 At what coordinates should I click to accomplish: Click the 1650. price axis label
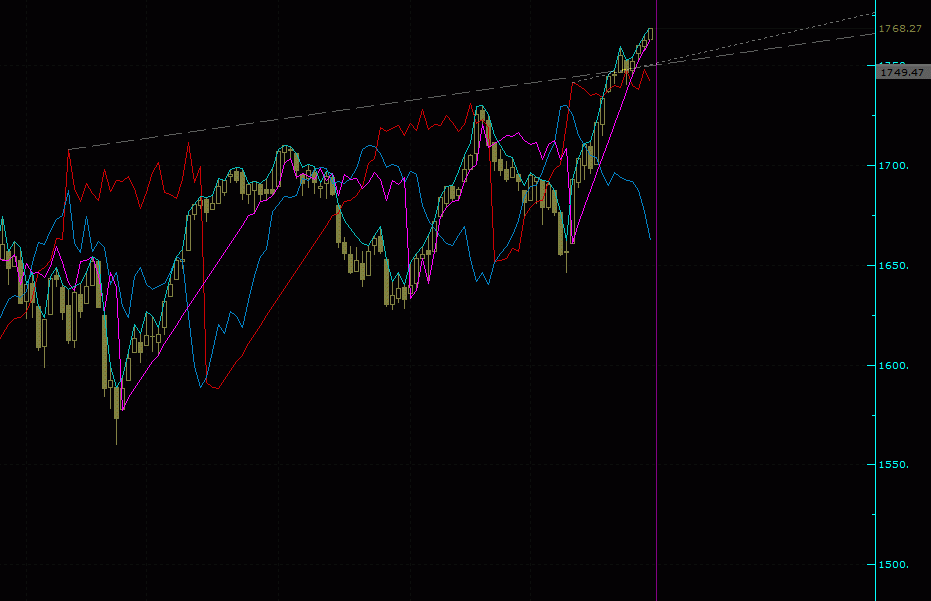point(894,265)
